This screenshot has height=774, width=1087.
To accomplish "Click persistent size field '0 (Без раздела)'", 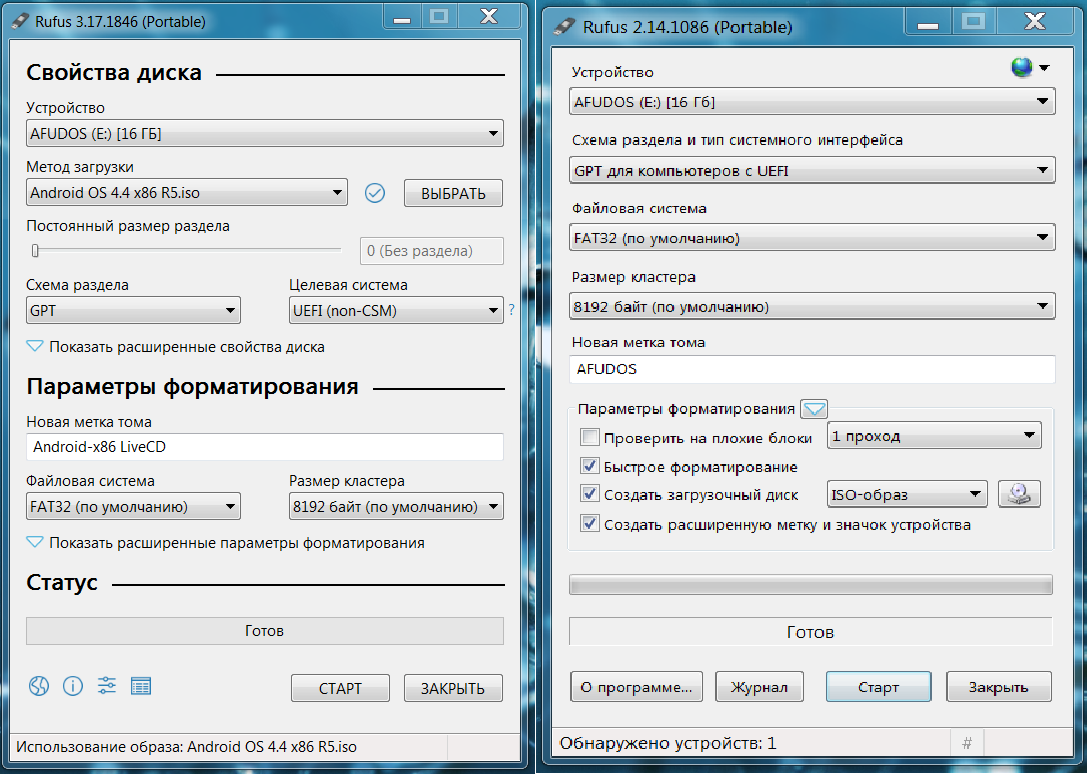I will (x=432, y=251).
